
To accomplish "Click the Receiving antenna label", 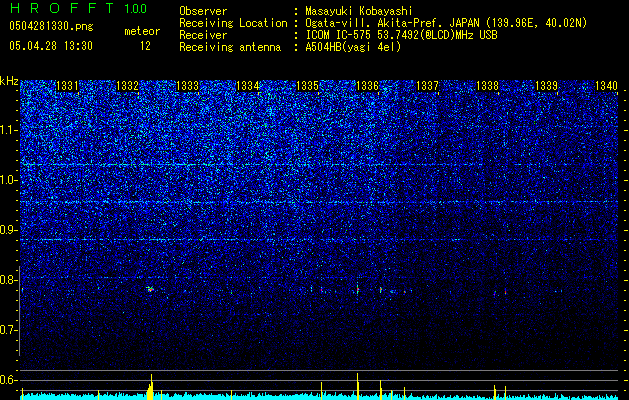I will coord(230,47).
